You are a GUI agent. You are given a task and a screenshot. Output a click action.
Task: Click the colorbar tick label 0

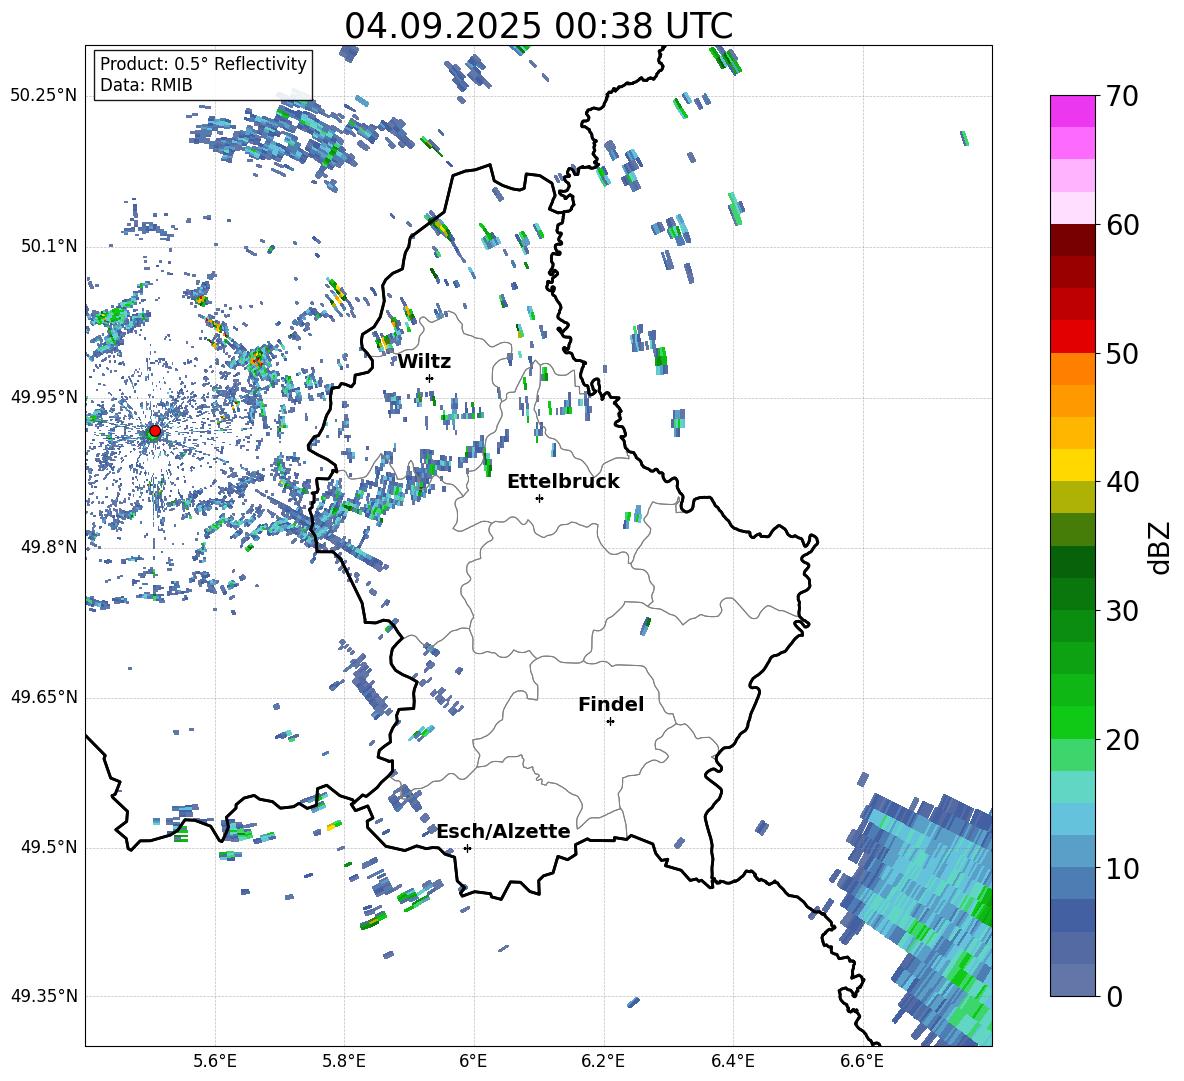point(1114,996)
